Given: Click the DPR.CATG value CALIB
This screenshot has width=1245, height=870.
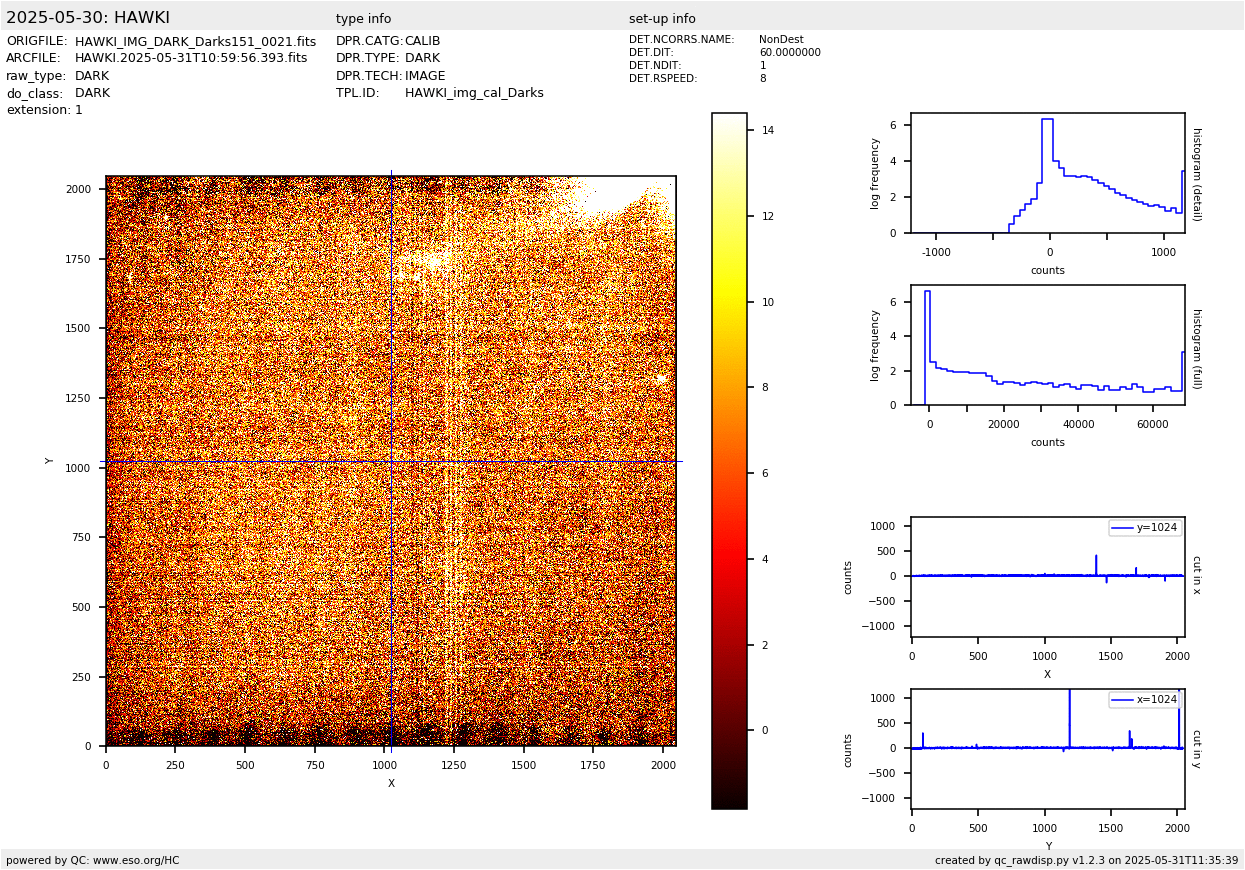Looking at the screenshot, I should tap(422, 42).
